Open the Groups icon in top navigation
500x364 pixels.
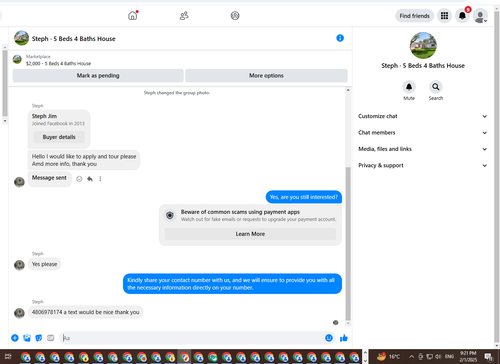coord(235,15)
